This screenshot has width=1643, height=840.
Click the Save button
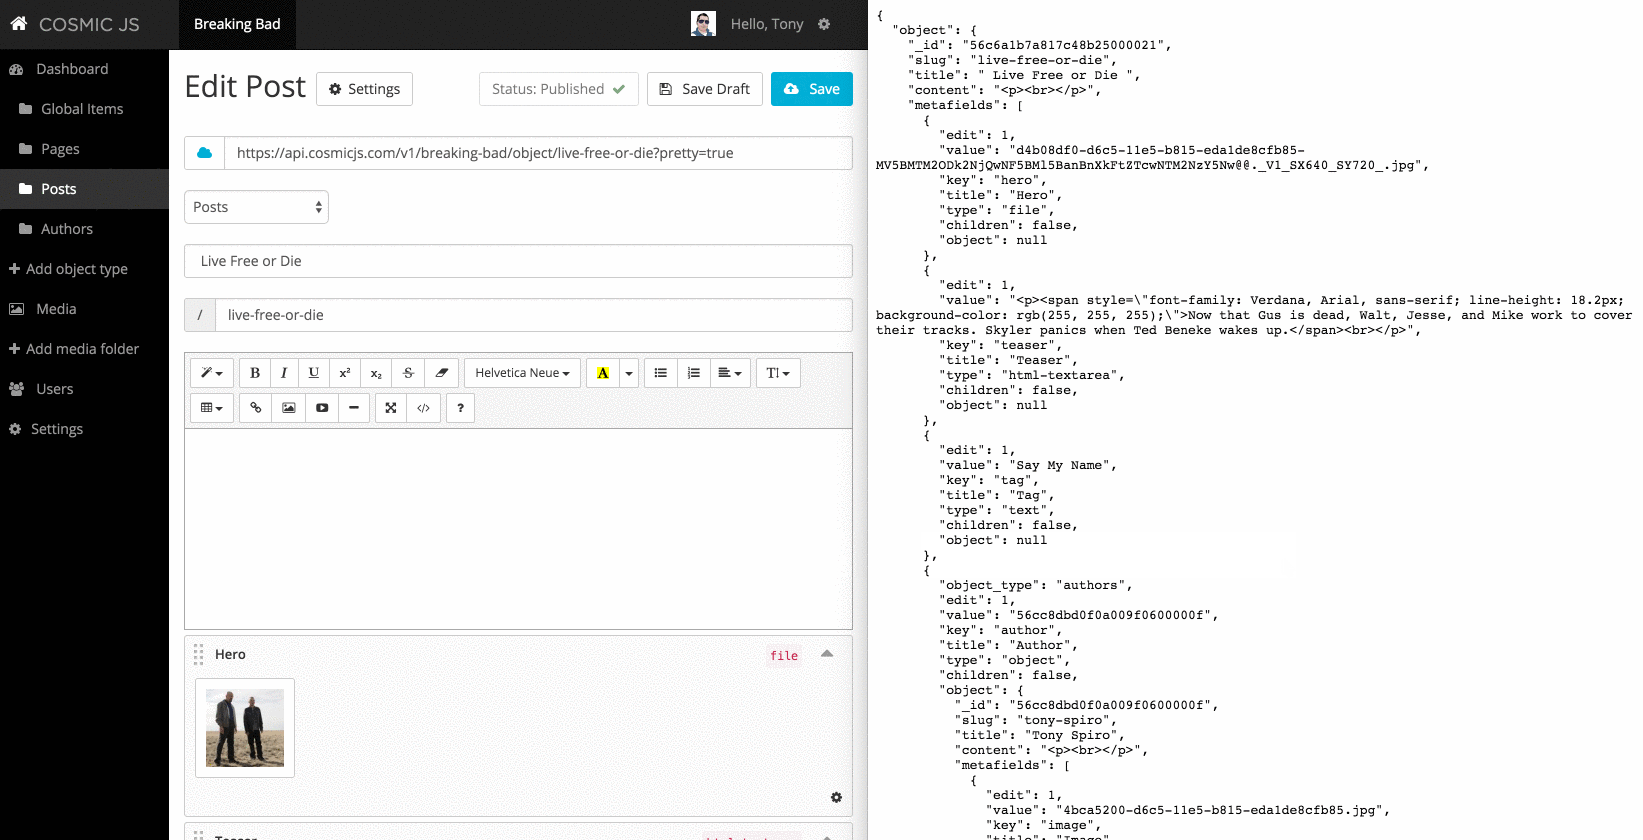tap(812, 89)
